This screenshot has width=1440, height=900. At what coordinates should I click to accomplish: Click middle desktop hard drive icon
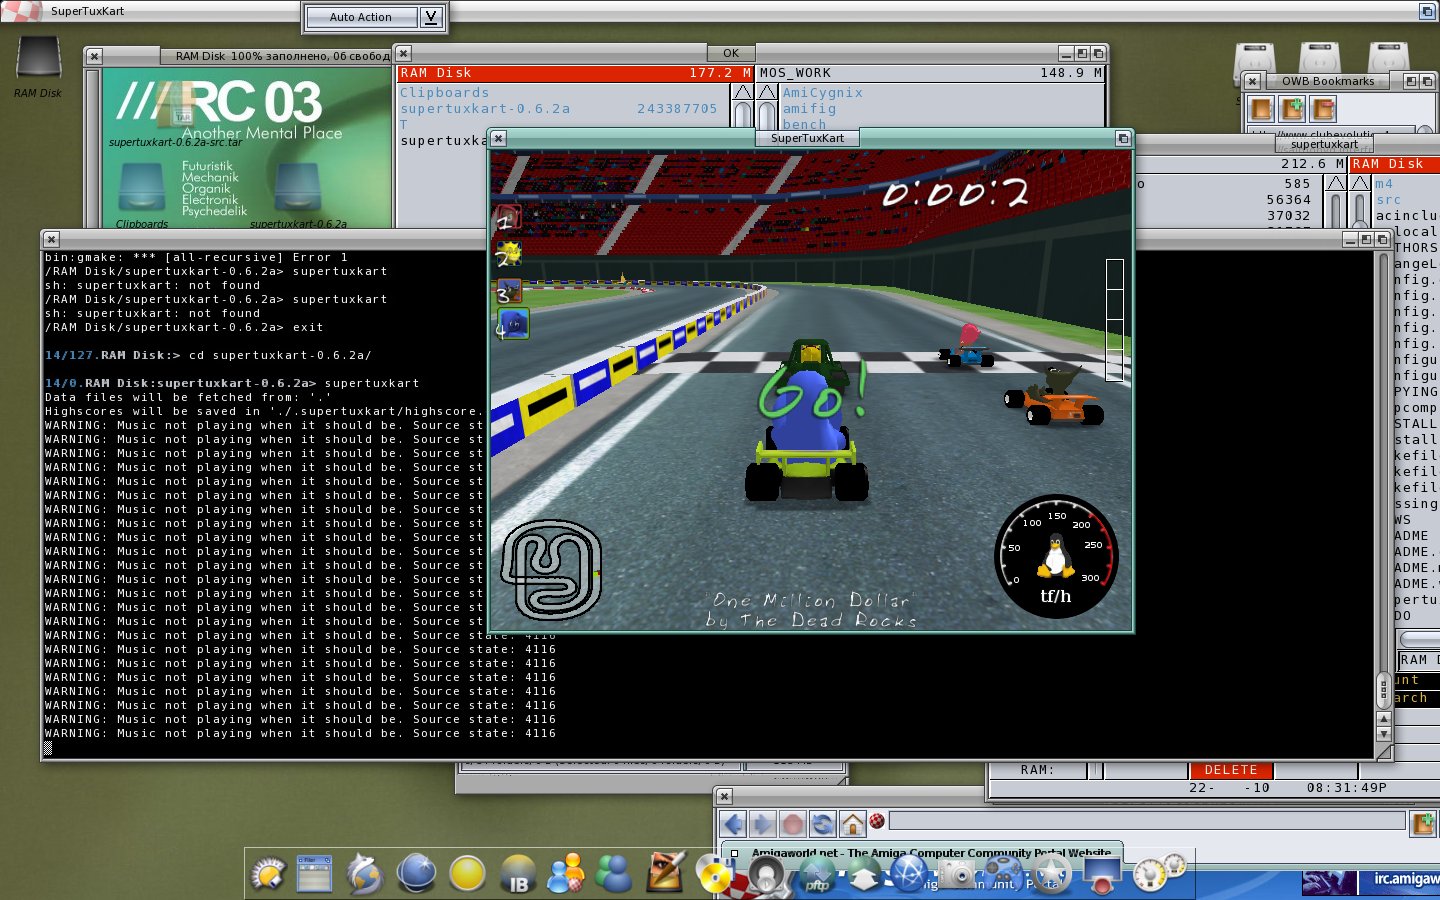click(x=1320, y=58)
